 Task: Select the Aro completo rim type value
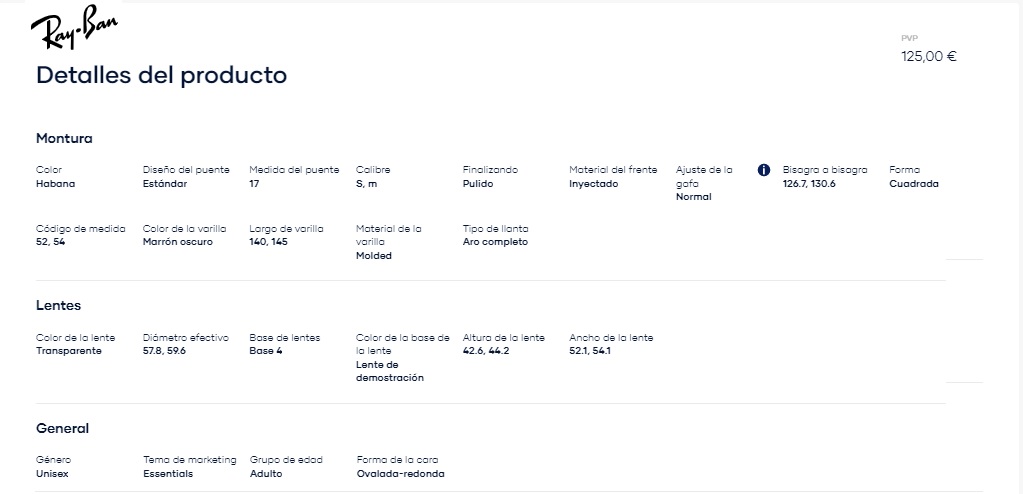495,242
